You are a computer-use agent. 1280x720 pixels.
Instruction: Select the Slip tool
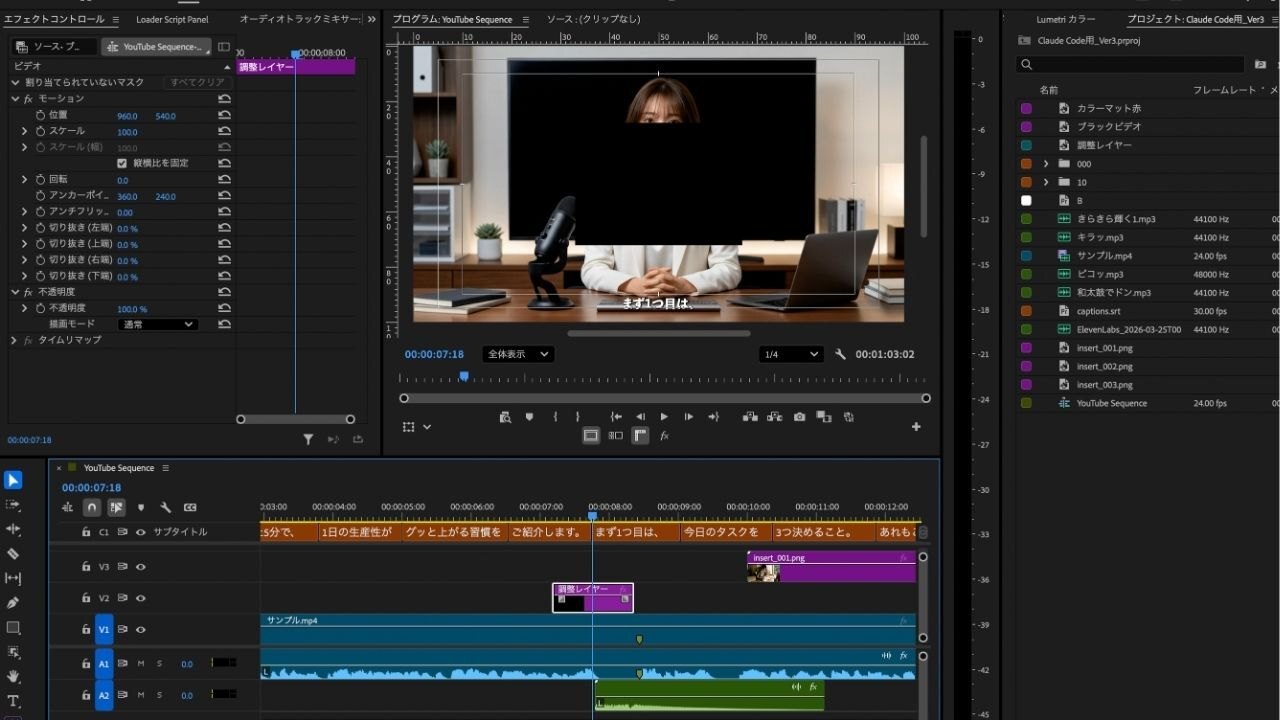pyautogui.click(x=13, y=578)
